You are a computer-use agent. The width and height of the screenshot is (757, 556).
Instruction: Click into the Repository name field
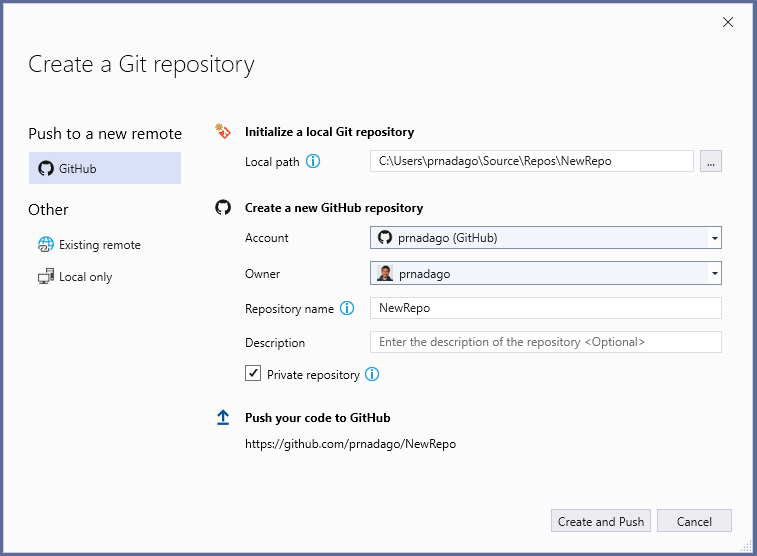(x=546, y=308)
